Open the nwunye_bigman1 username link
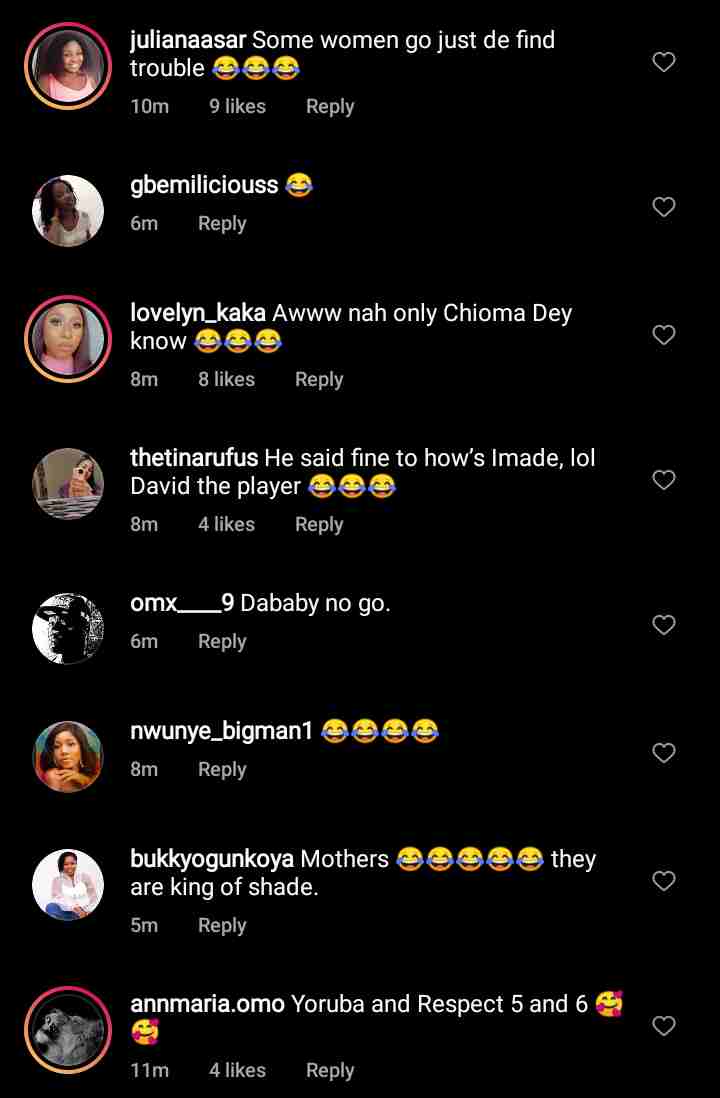Image resolution: width=720 pixels, height=1098 pixels. (x=222, y=731)
